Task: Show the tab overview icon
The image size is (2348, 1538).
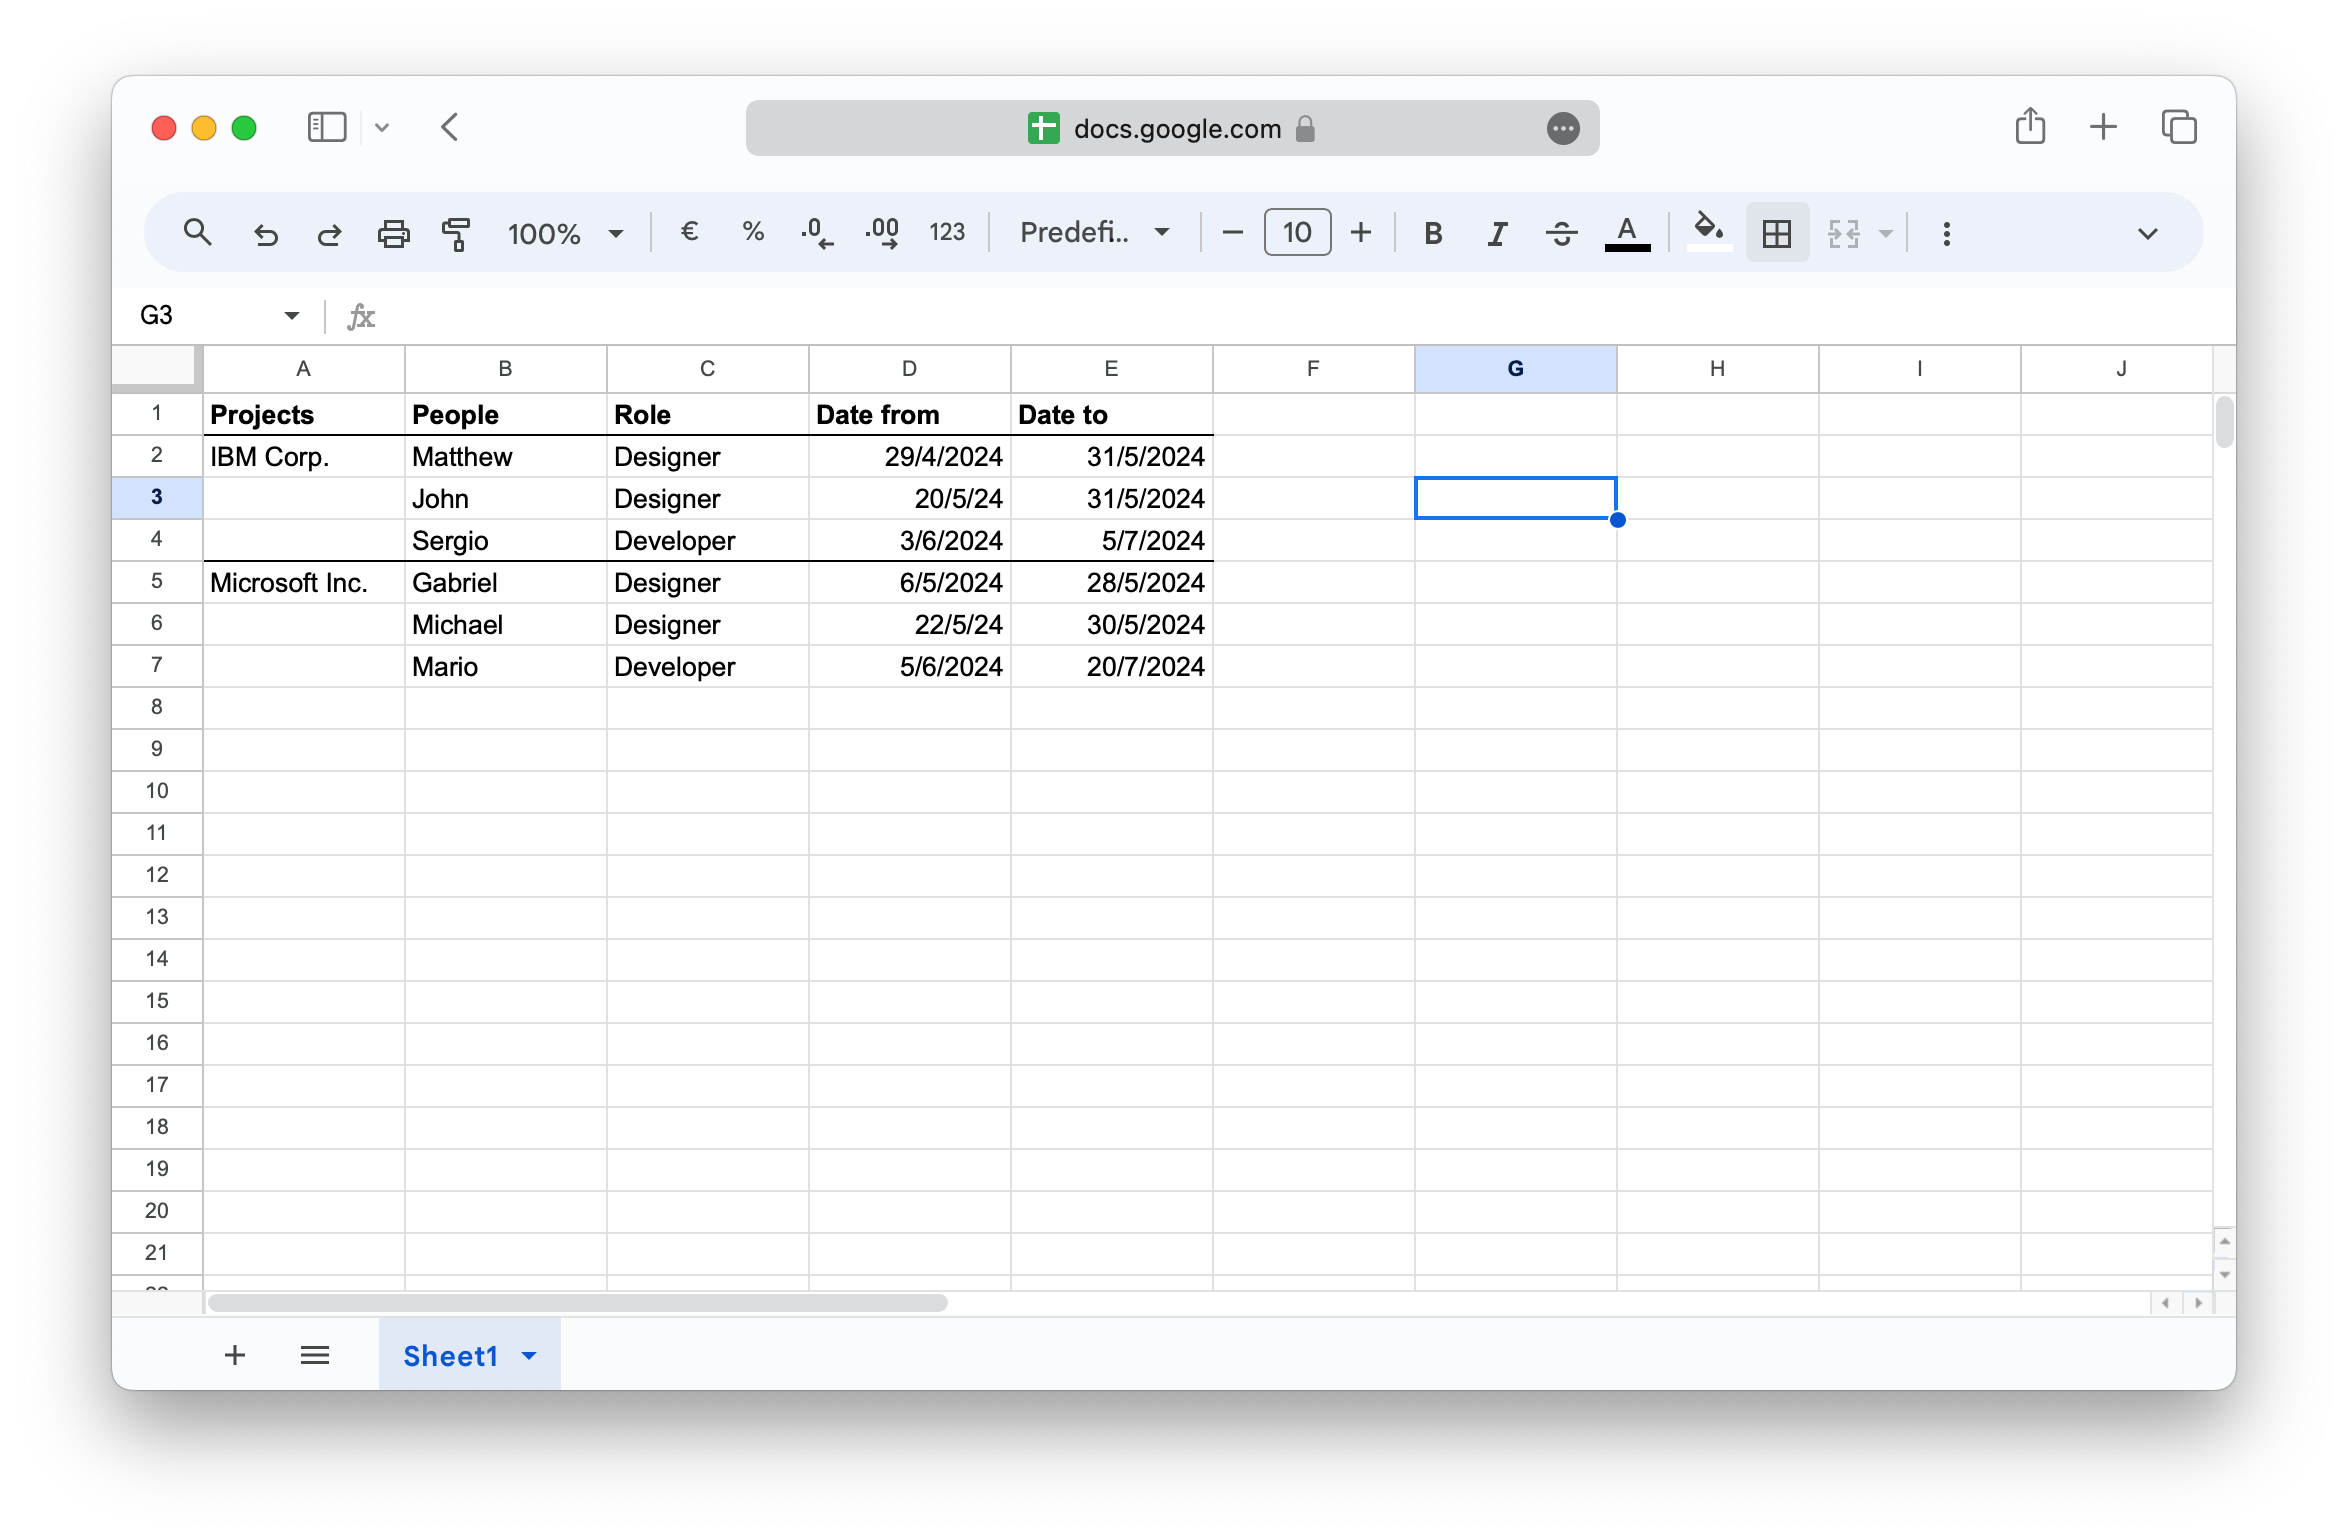Action: pyautogui.click(x=2178, y=127)
